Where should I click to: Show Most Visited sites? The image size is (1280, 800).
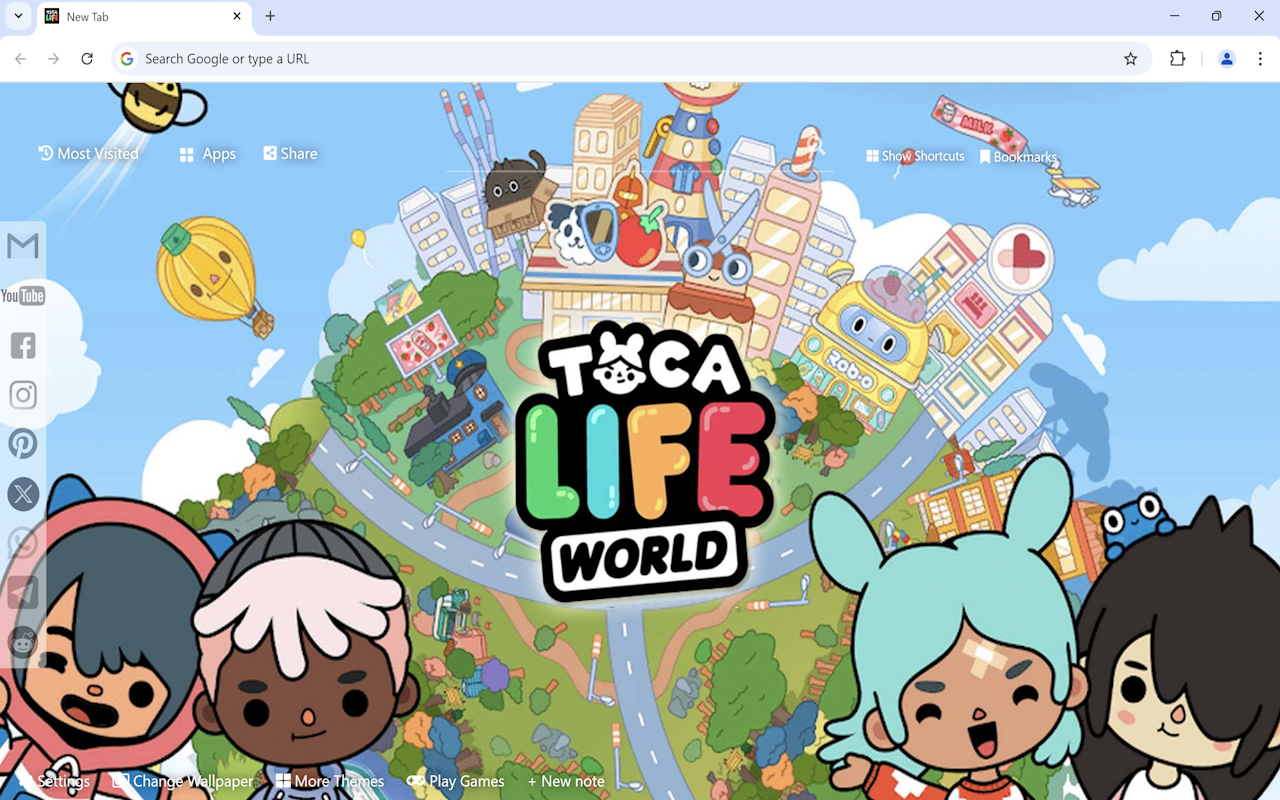[x=88, y=153]
